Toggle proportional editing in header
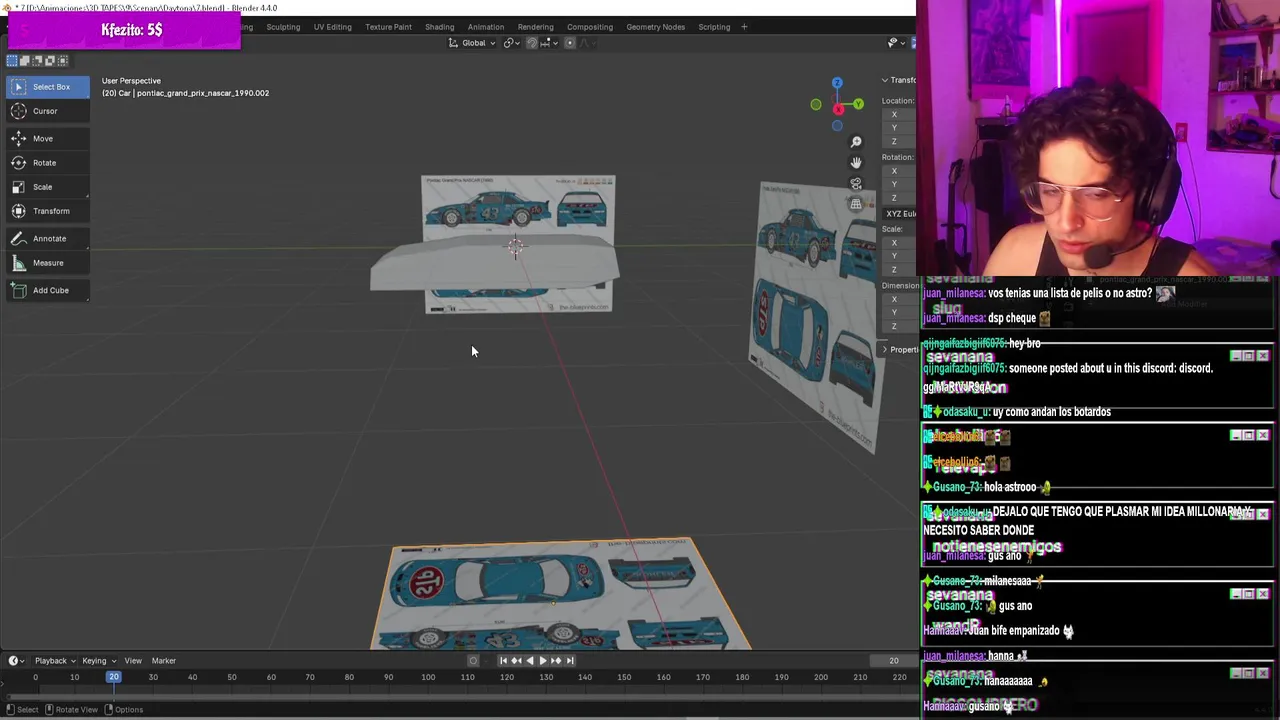 pyautogui.click(x=570, y=43)
